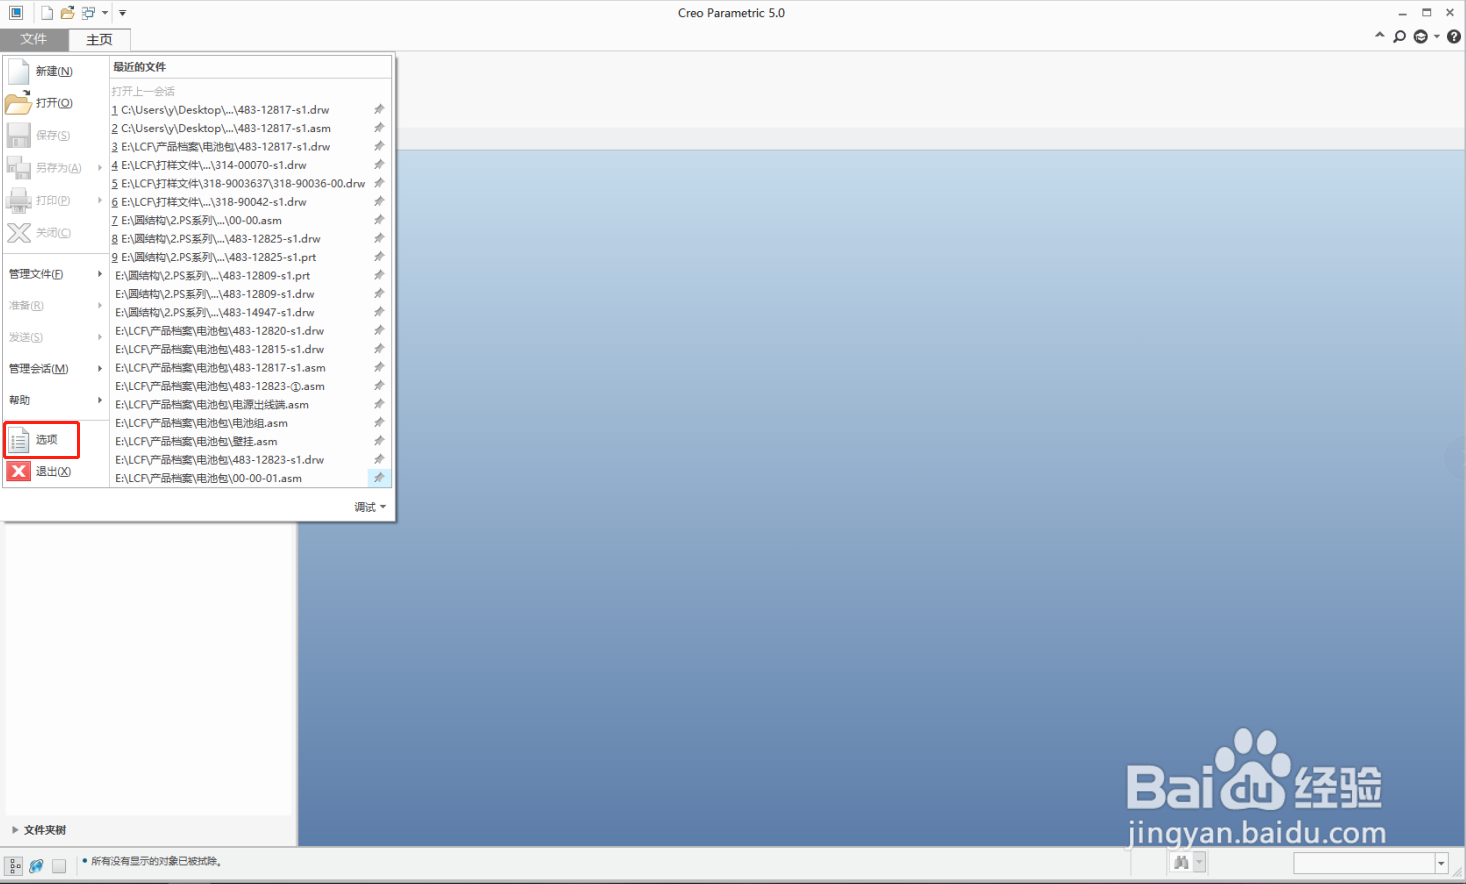Toggle the browser globe icon in status bar
Screen dimensions: 1466x884
point(36,866)
